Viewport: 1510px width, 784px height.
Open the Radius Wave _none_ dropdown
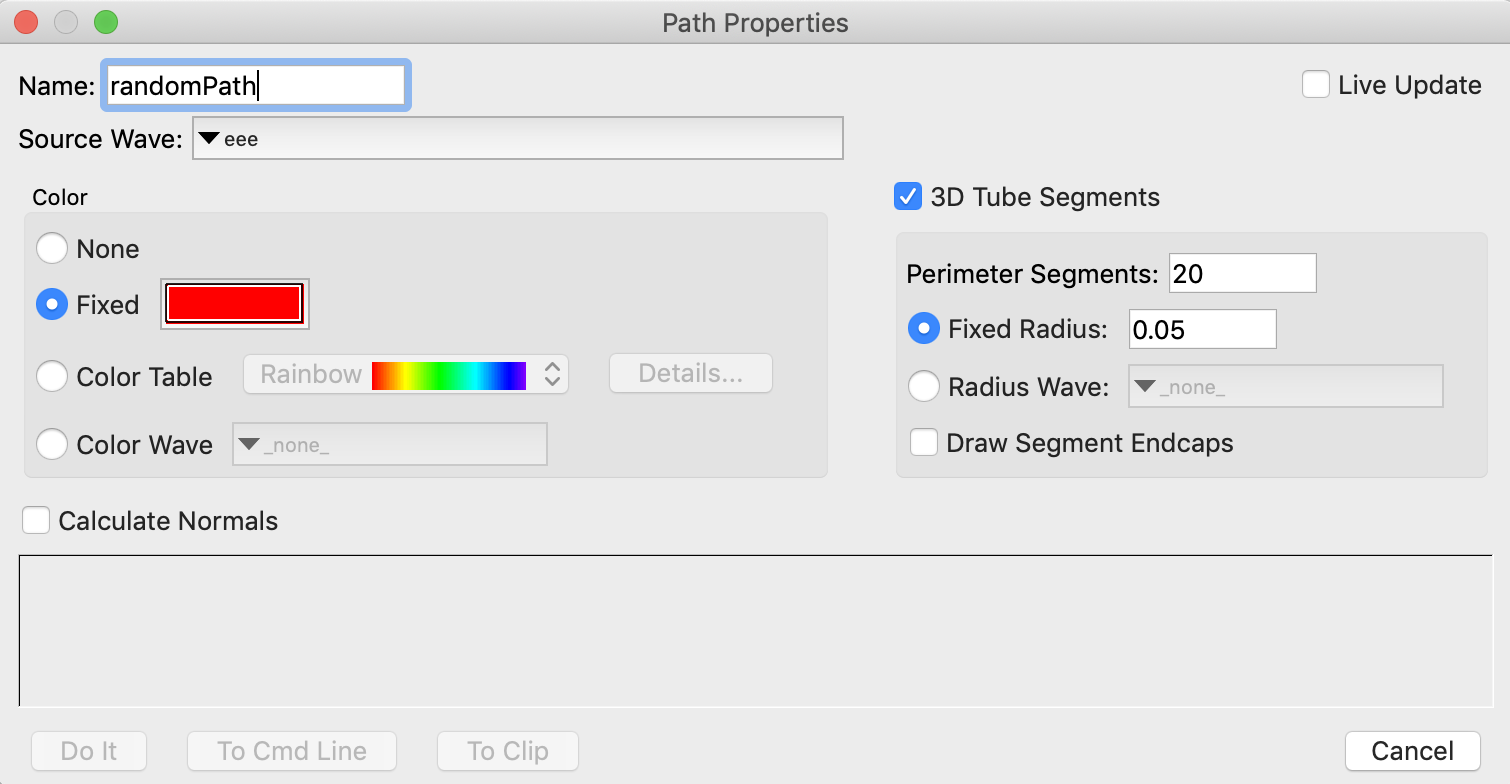click(x=1285, y=387)
